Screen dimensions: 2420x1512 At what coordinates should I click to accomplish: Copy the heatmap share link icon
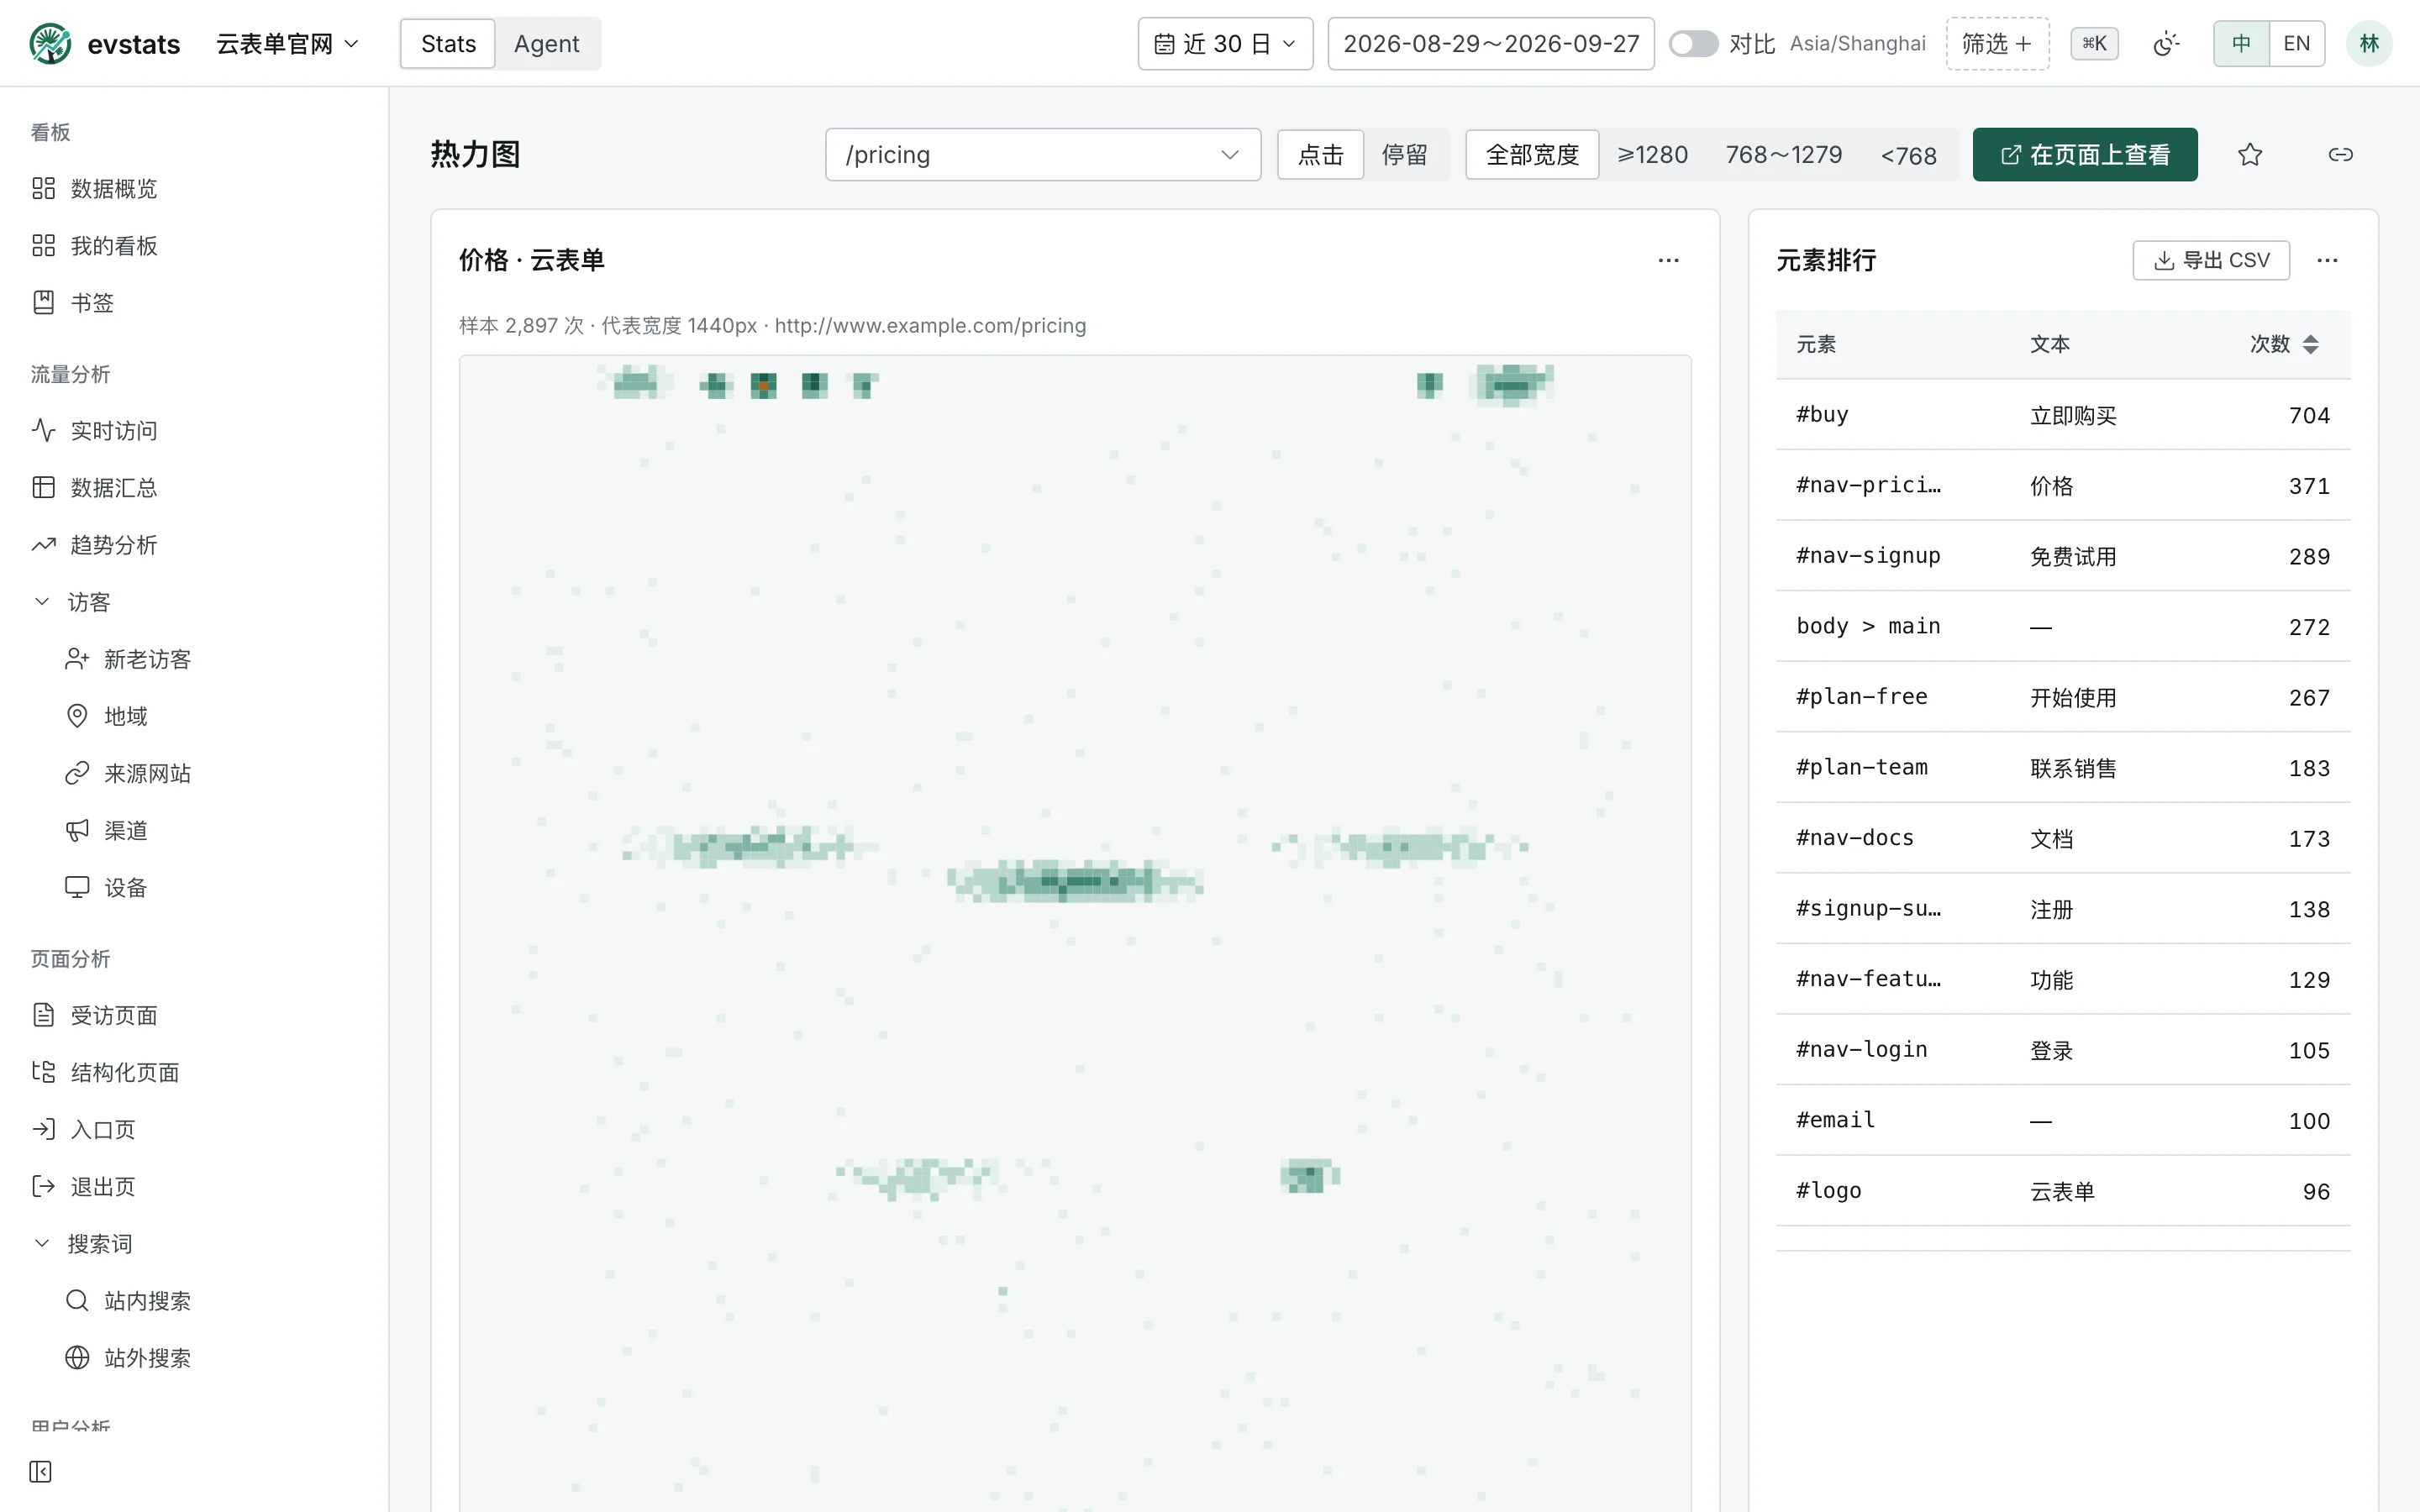click(x=2340, y=155)
